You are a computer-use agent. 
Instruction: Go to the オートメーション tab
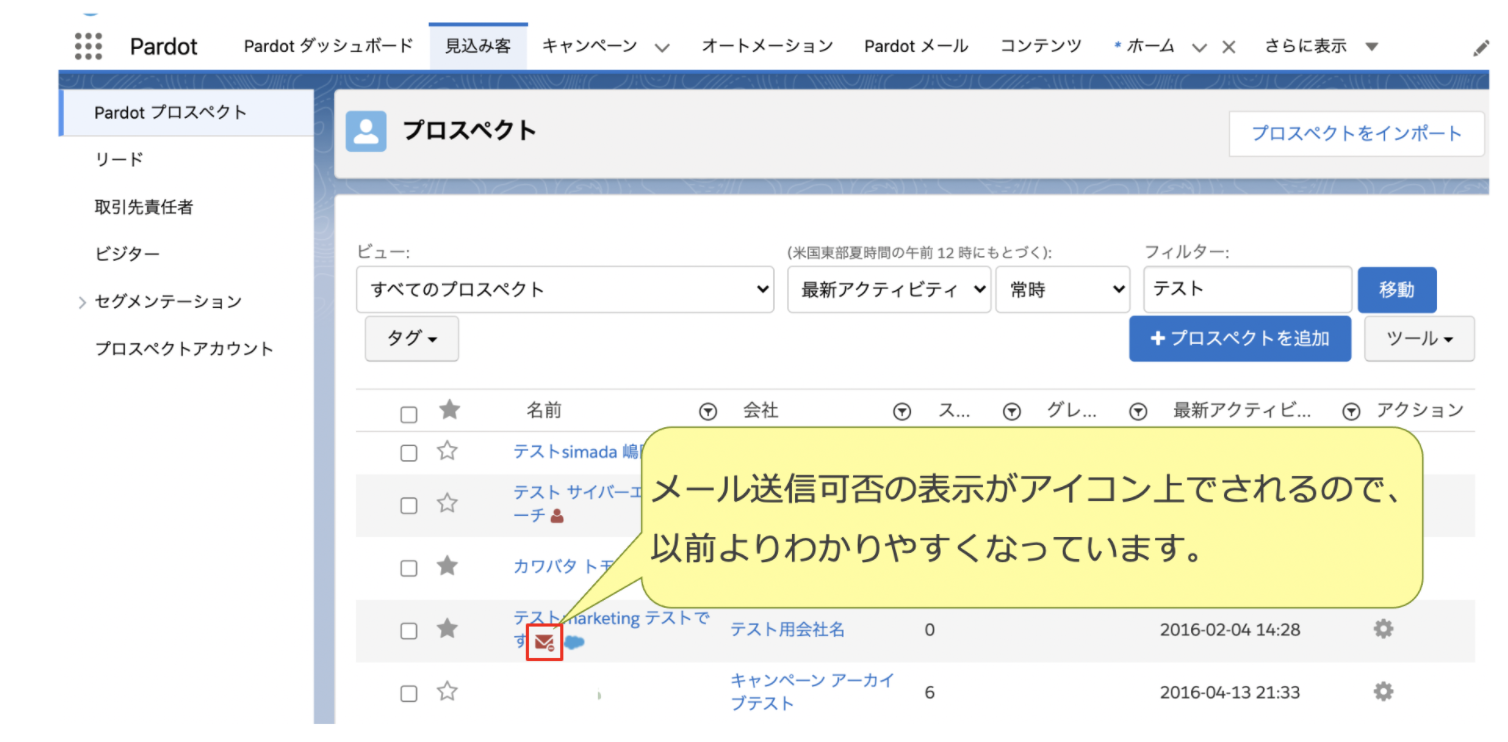(x=767, y=46)
